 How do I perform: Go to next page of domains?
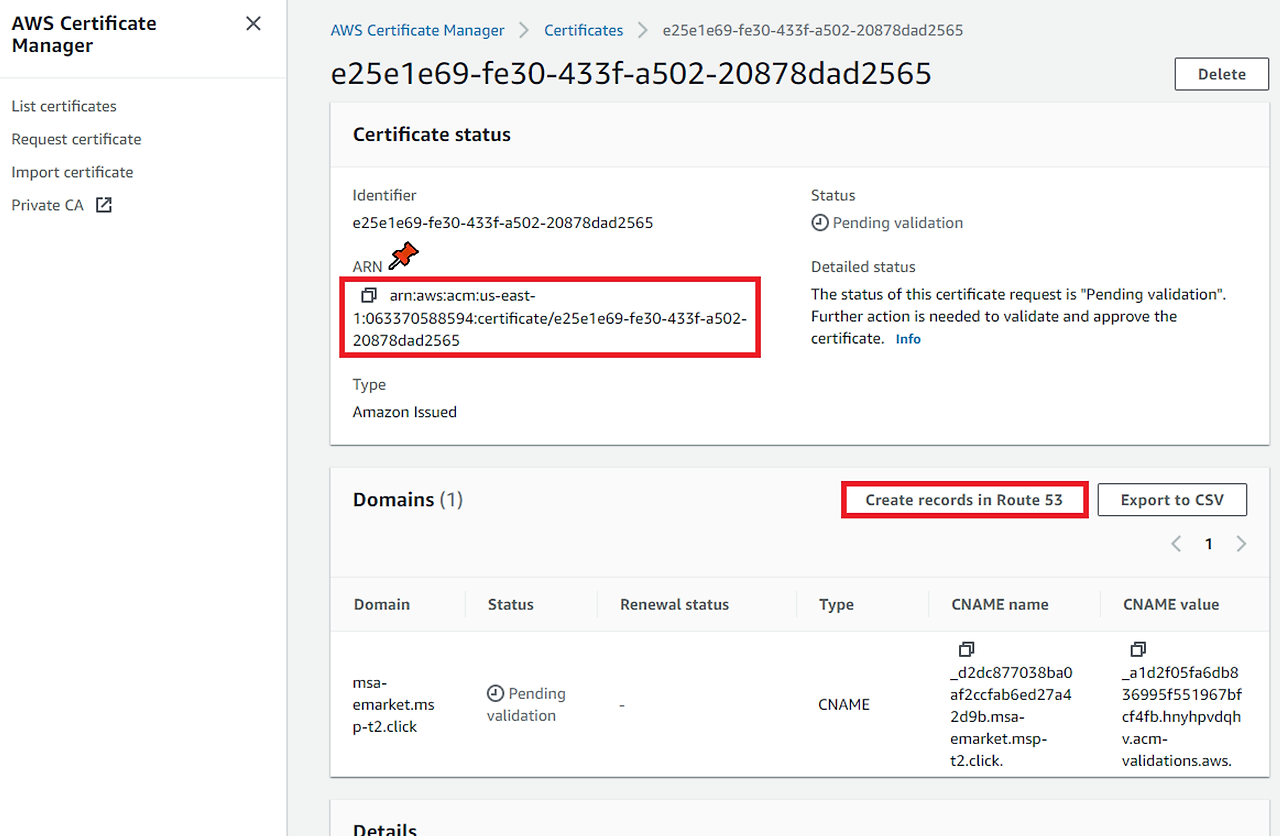click(x=1241, y=544)
